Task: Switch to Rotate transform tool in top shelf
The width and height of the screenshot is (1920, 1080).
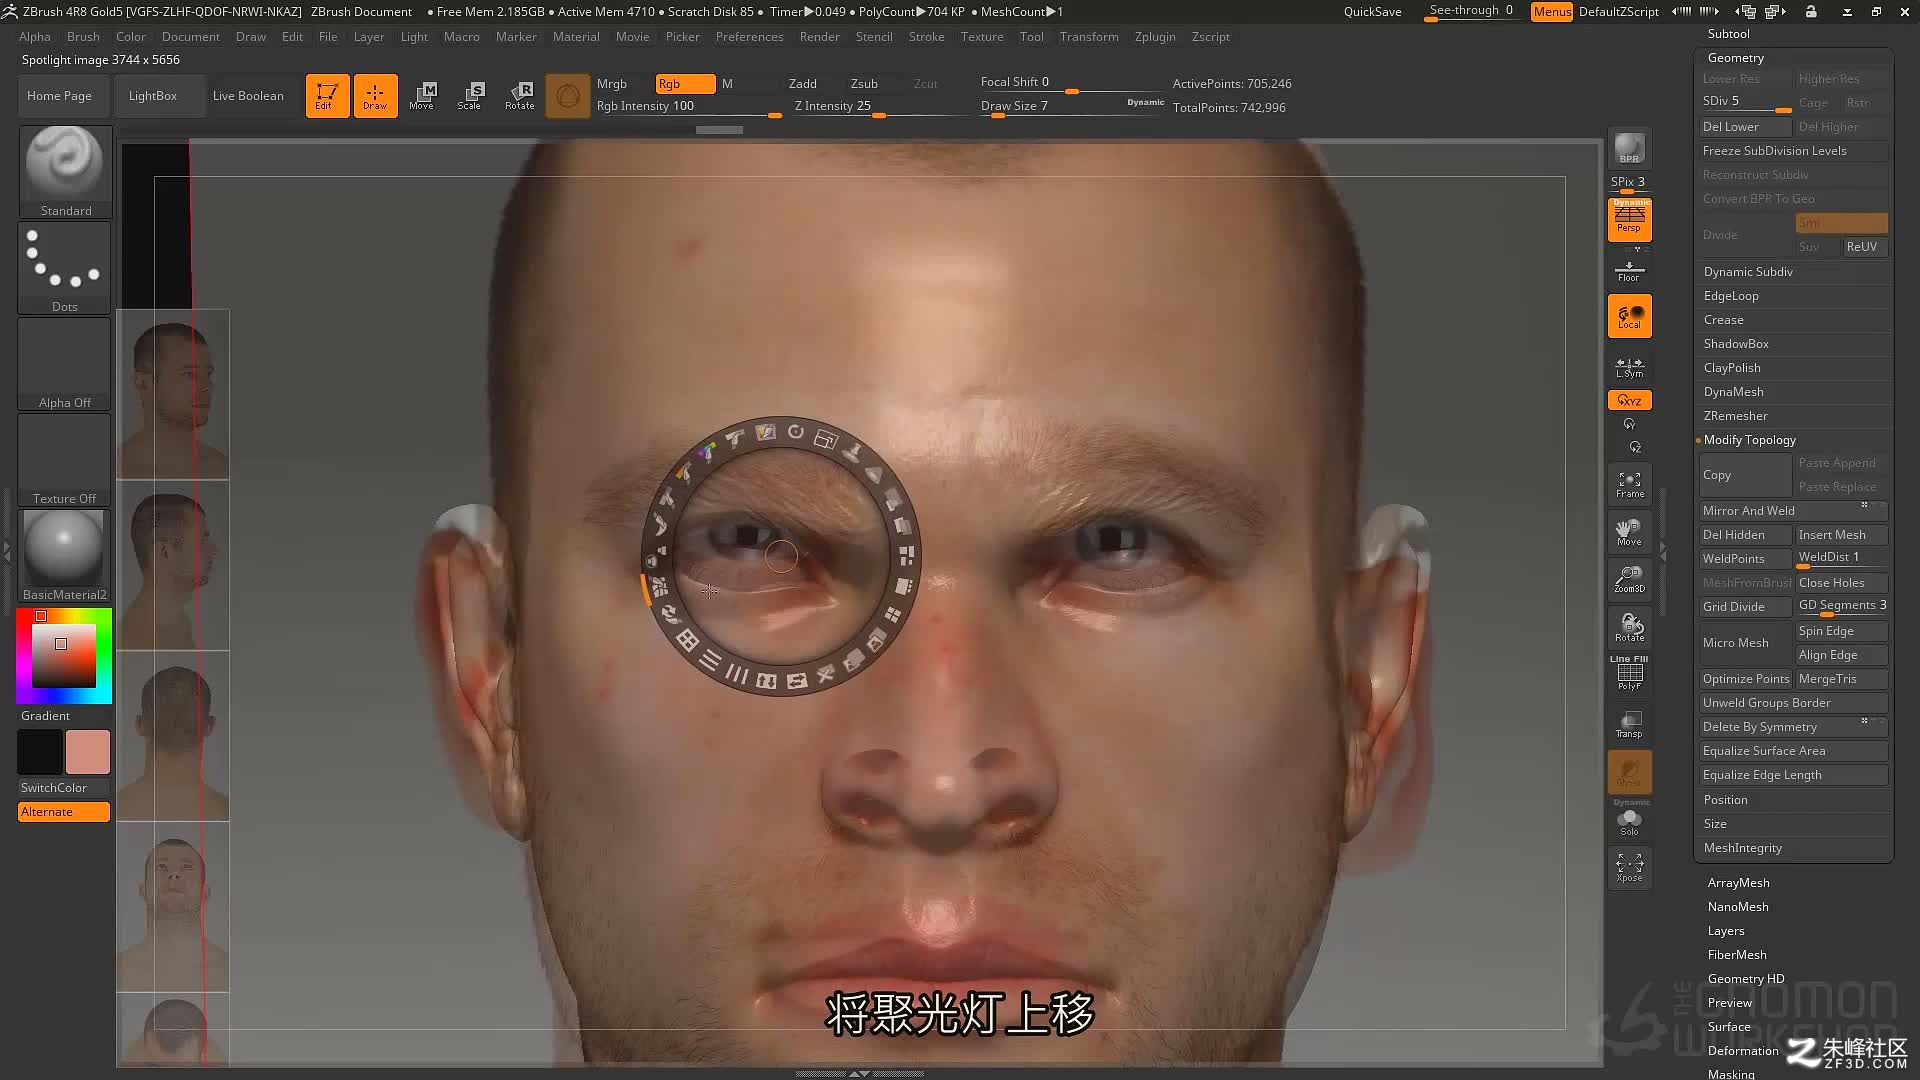Action: click(x=519, y=96)
